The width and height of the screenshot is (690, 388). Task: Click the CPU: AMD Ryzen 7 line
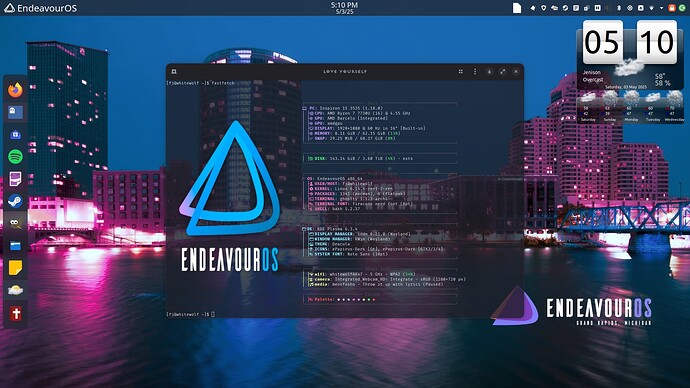[x=360, y=113]
